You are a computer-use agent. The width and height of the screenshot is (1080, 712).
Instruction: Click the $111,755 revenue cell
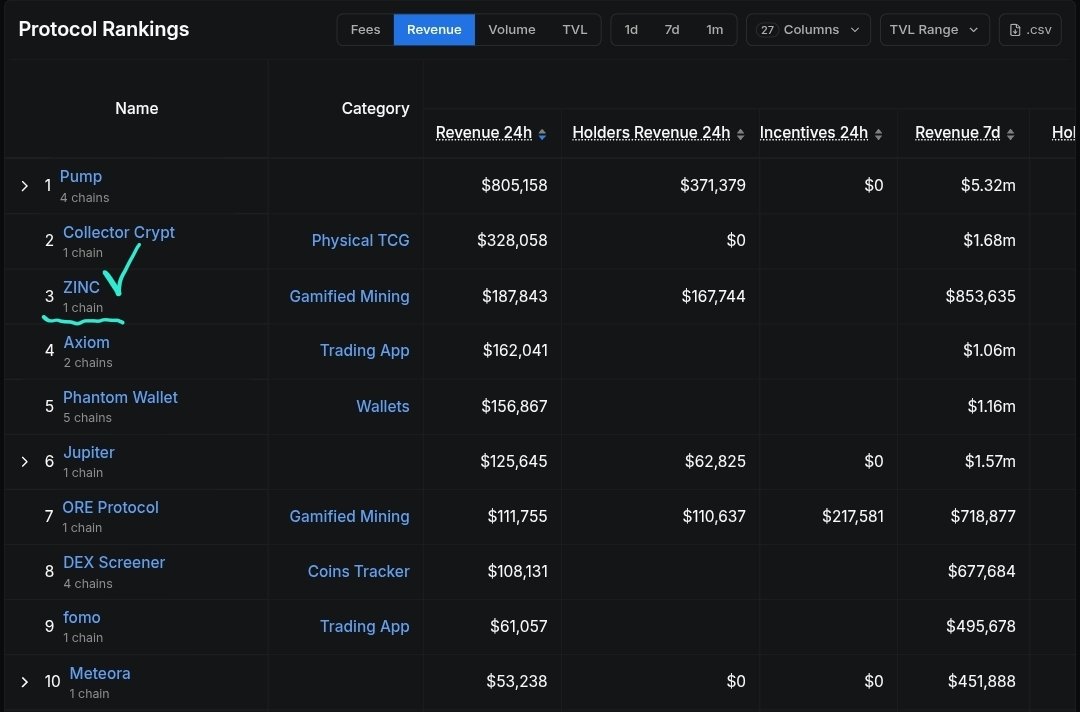coord(517,516)
